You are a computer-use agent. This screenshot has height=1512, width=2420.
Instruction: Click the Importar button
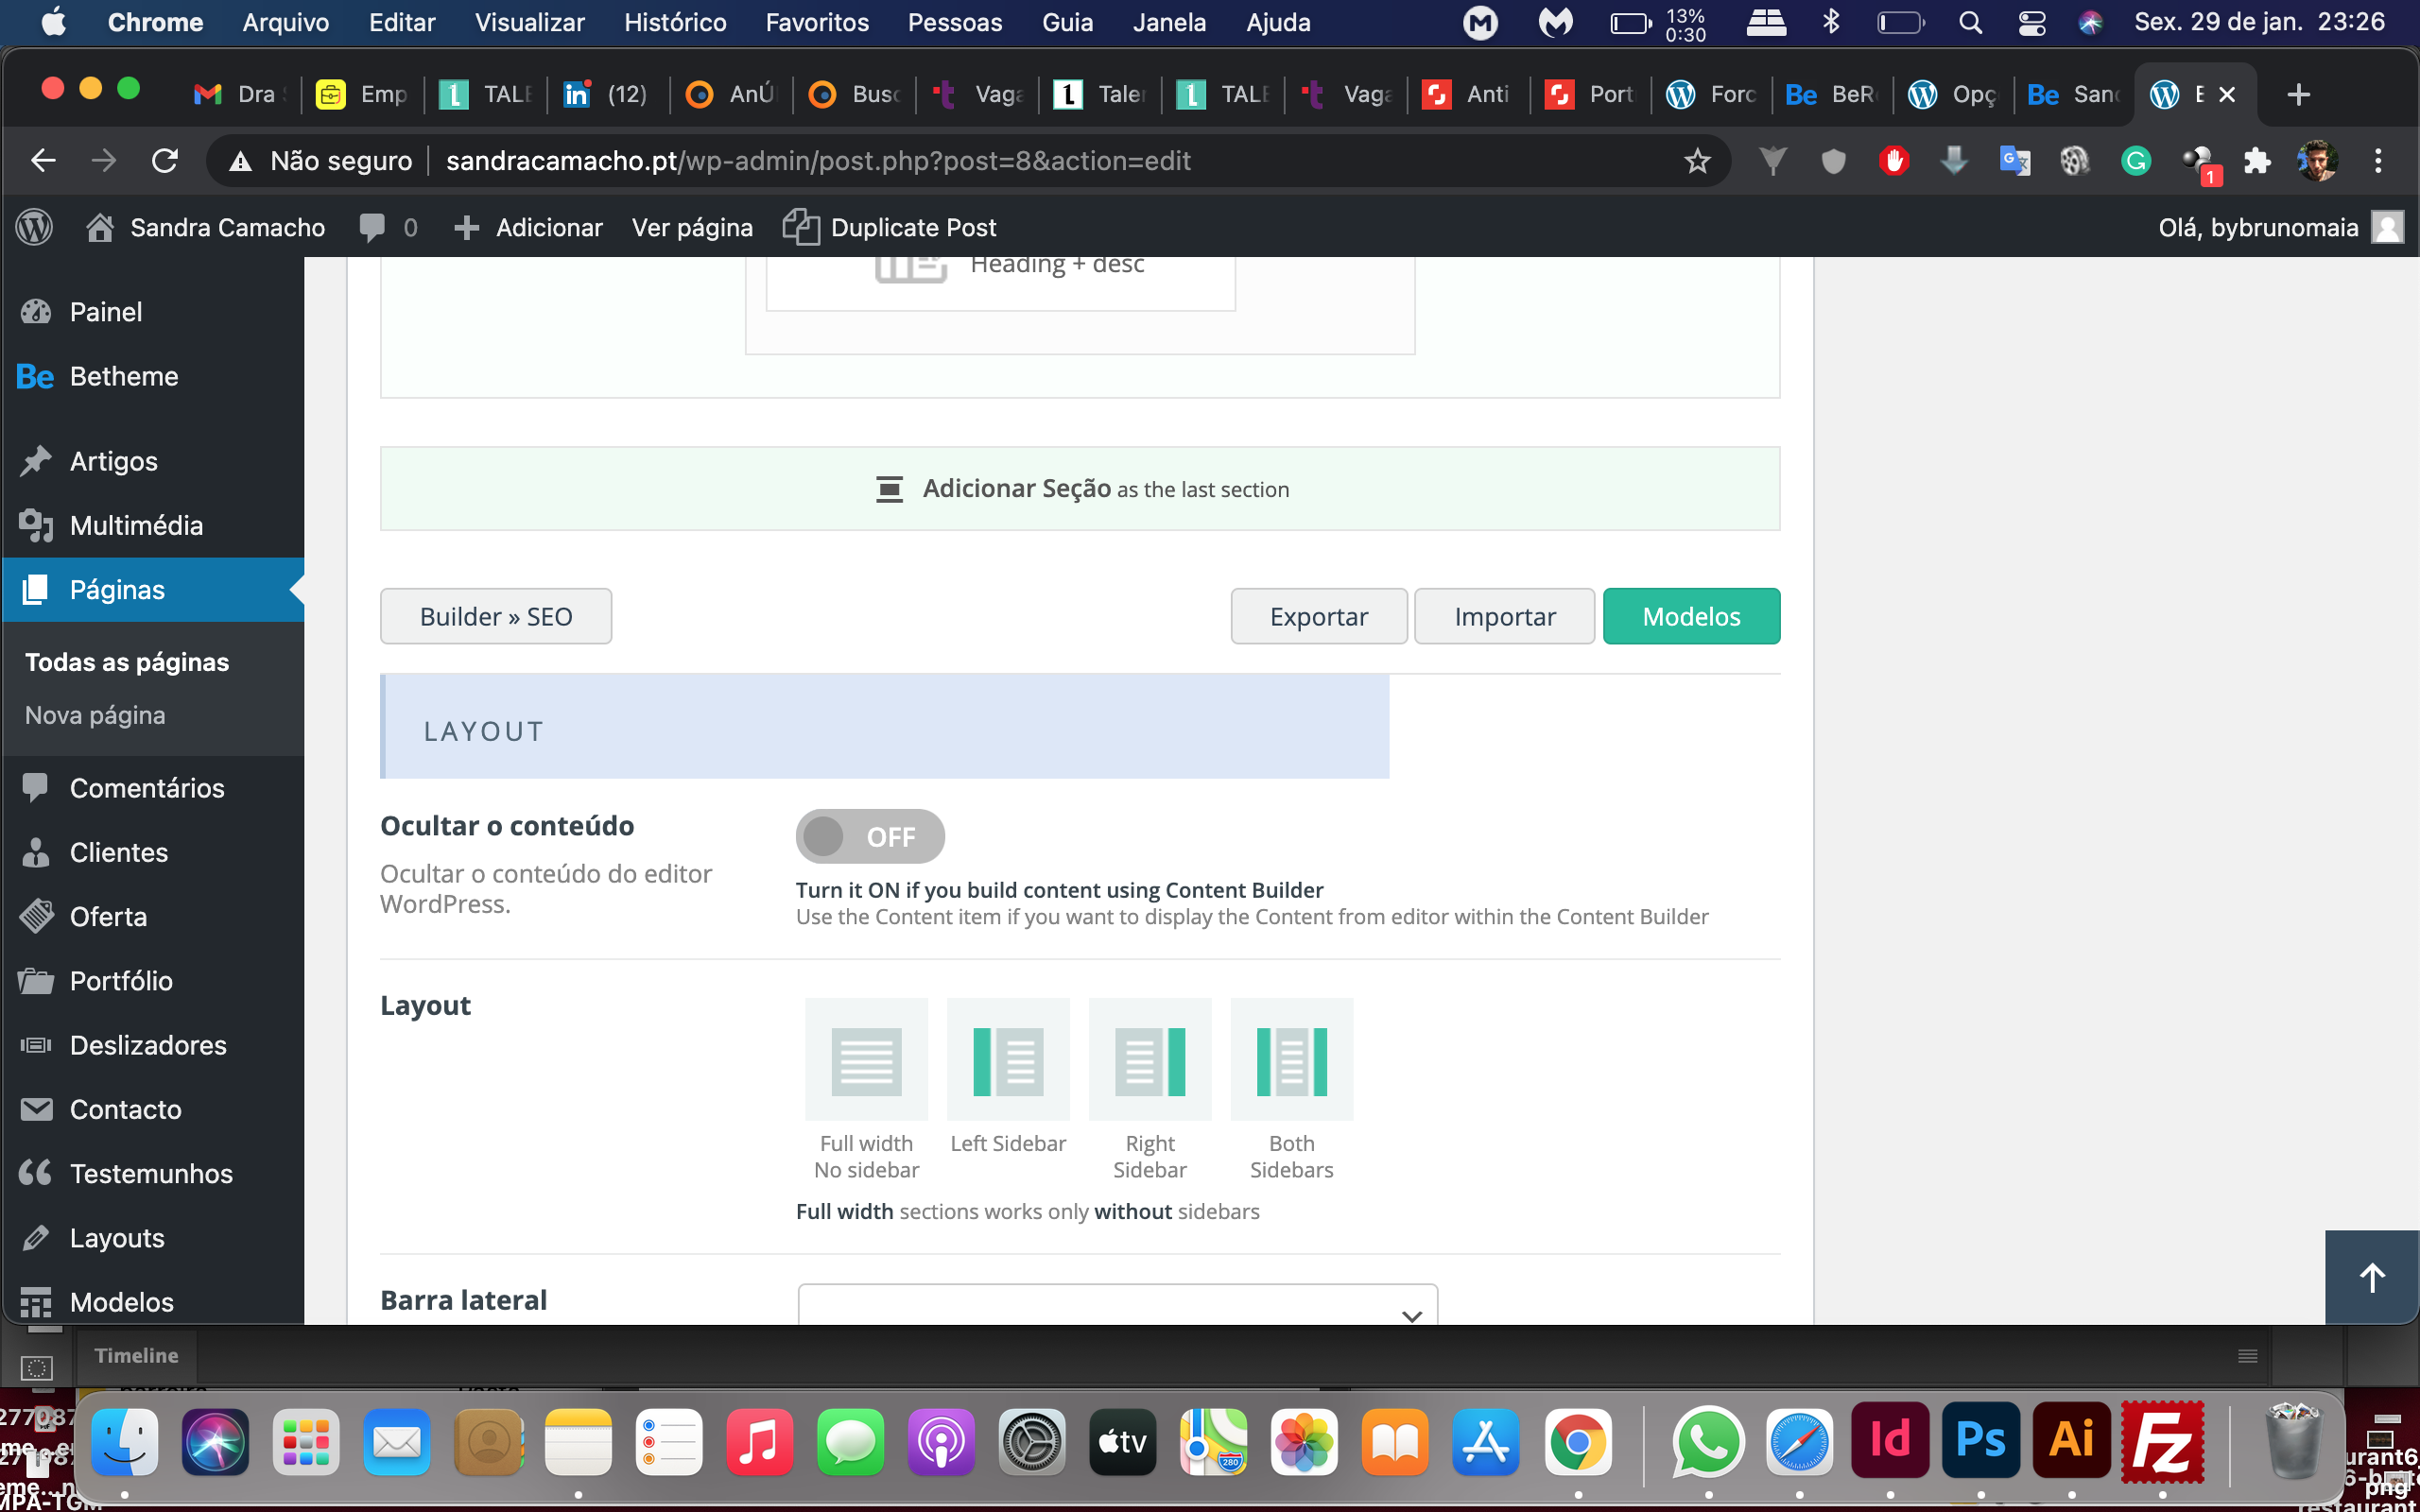click(x=1505, y=615)
